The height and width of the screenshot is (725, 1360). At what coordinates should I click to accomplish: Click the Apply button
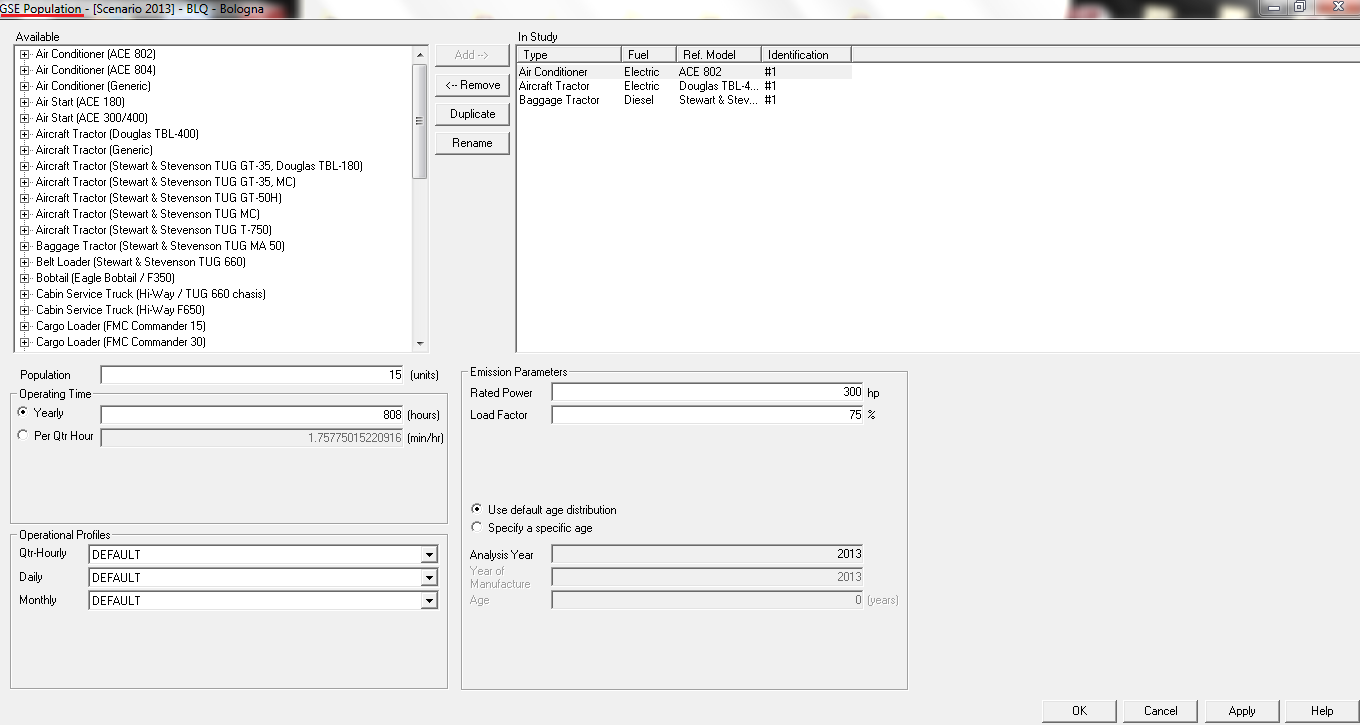pyautogui.click(x=1241, y=711)
